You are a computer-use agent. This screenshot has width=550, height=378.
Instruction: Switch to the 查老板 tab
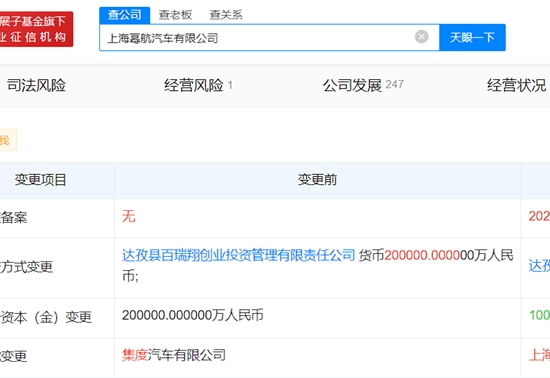click(175, 15)
